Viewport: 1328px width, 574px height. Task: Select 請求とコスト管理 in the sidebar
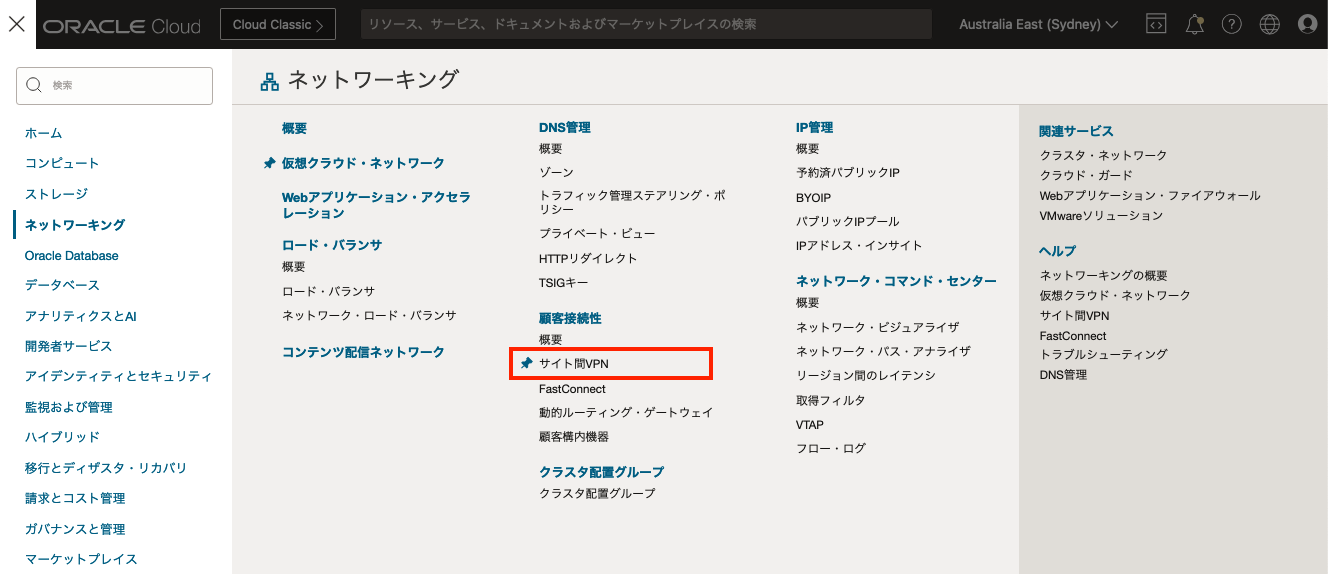(75, 498)
